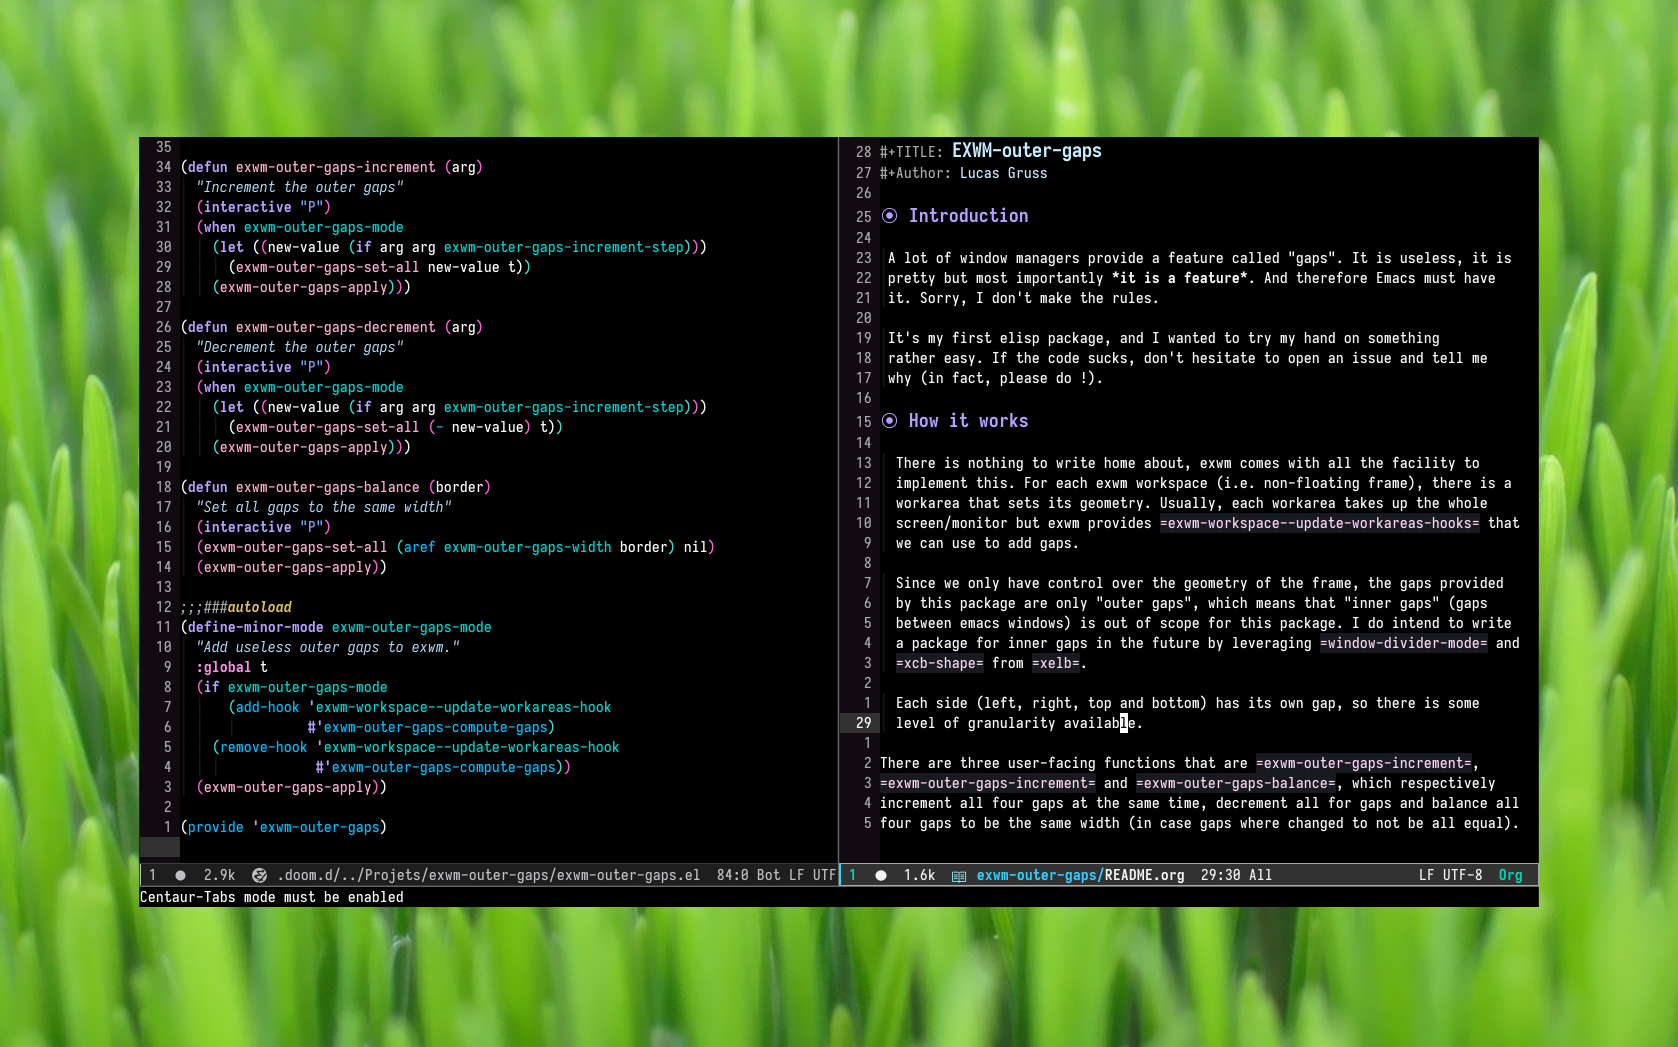Fold the Introduction heading via its bullet
The width and height of the screenshot is (1678, 1047).
pos(889,216)
